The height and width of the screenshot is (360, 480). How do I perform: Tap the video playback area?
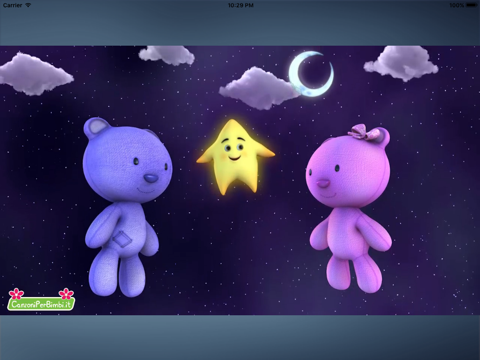click(240, 180)
